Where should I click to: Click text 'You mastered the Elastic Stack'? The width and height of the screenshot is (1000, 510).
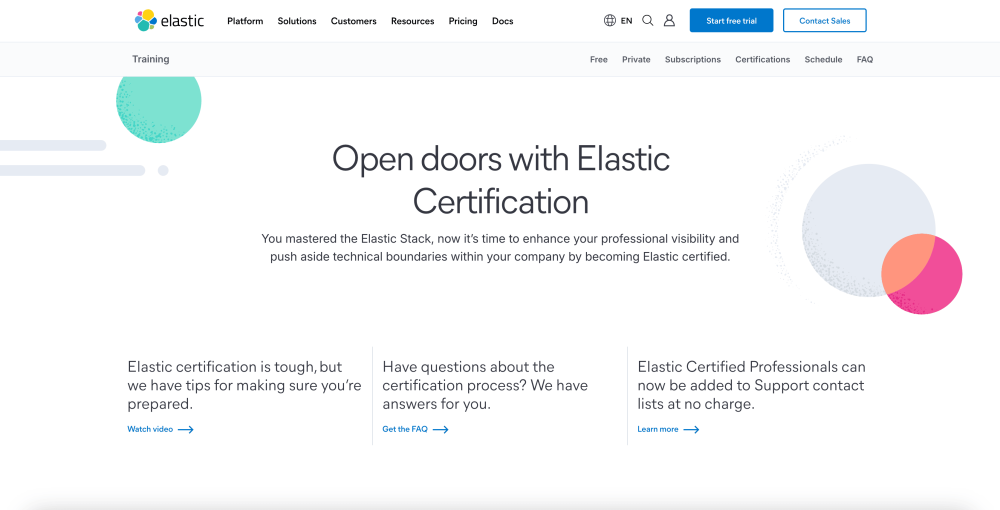click(348, 239)
